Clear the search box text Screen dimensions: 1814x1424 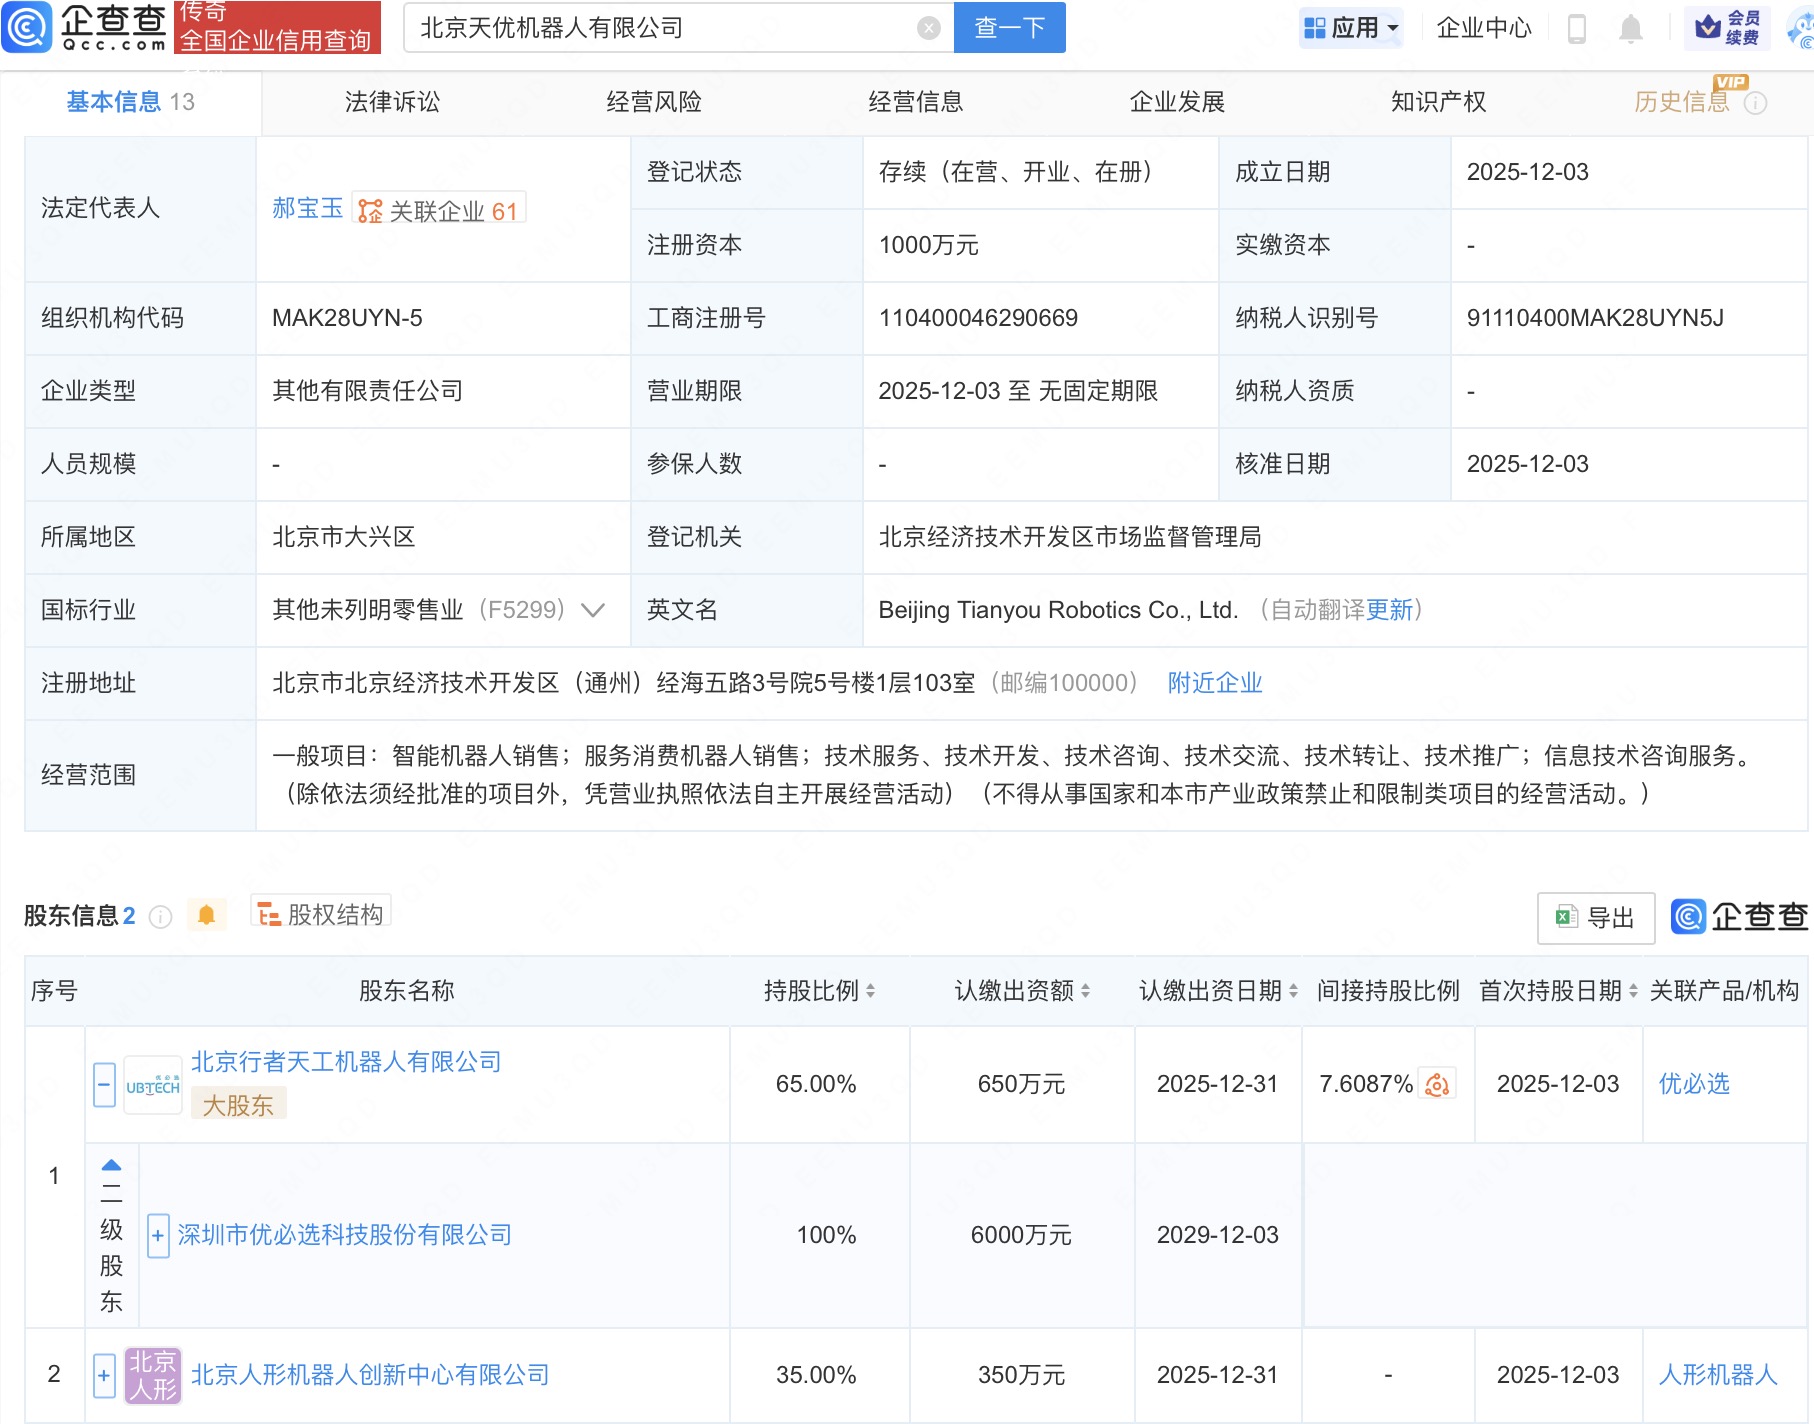928,28
